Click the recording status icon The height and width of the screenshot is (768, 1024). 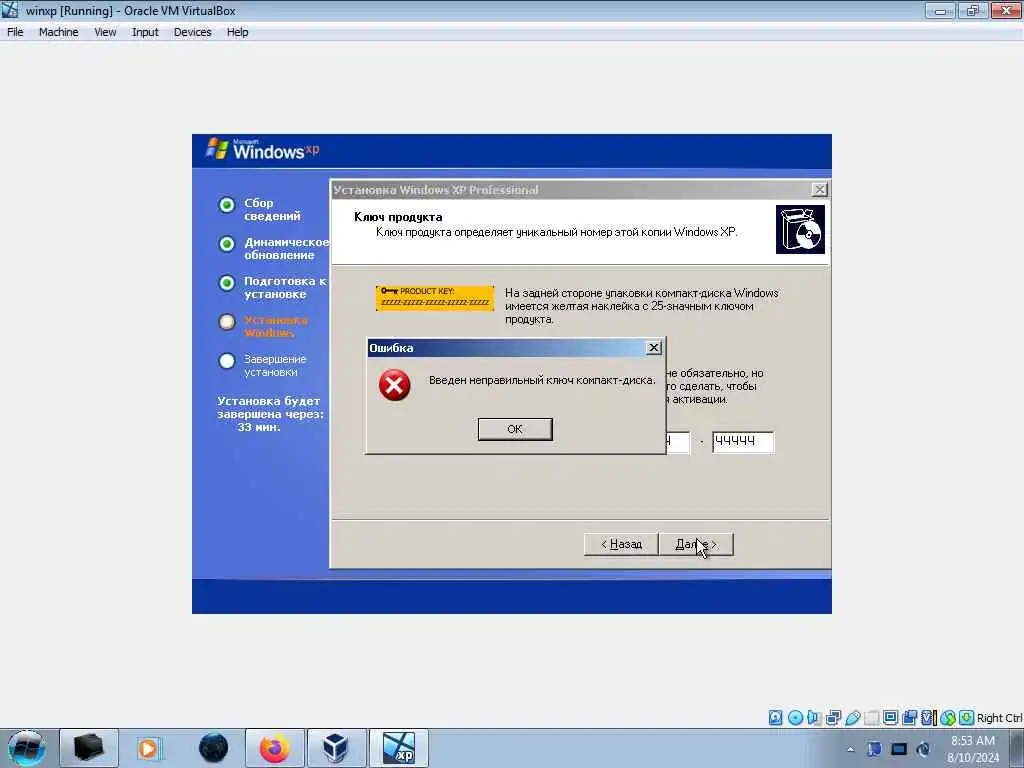910,718
